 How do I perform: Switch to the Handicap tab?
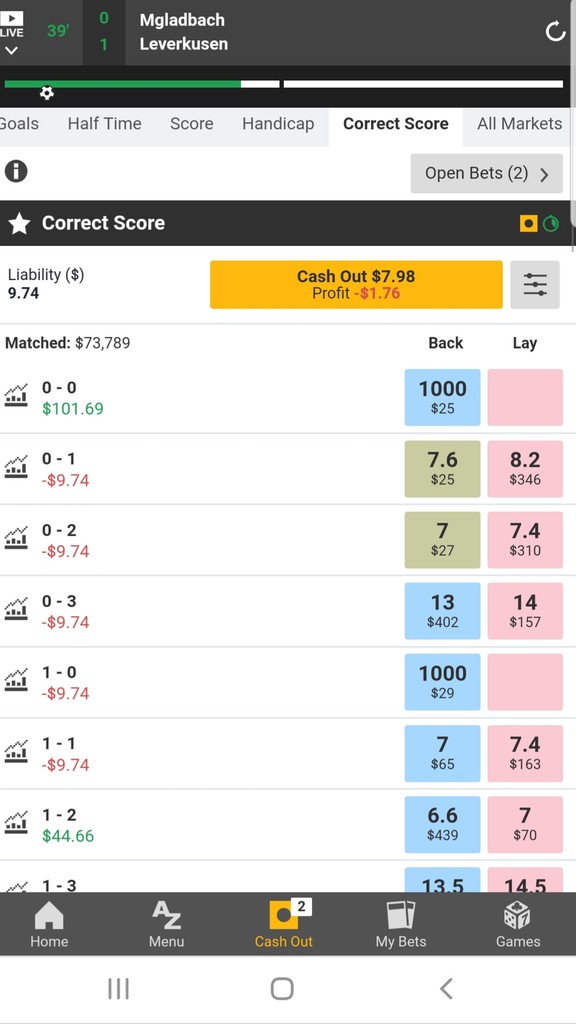pyautogui.click(x=278, y=124)
